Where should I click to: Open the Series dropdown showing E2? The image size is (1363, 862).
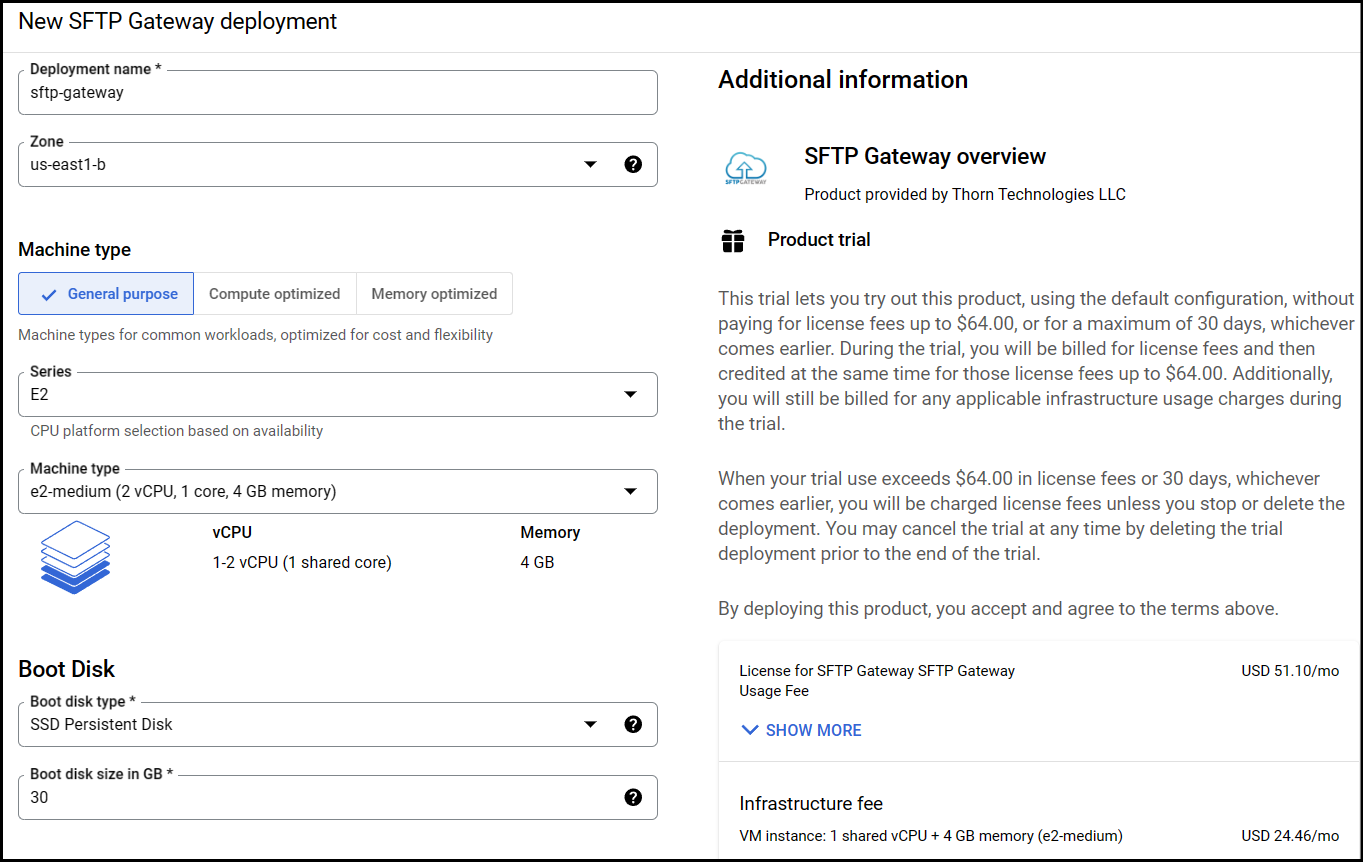pos(338,394)
